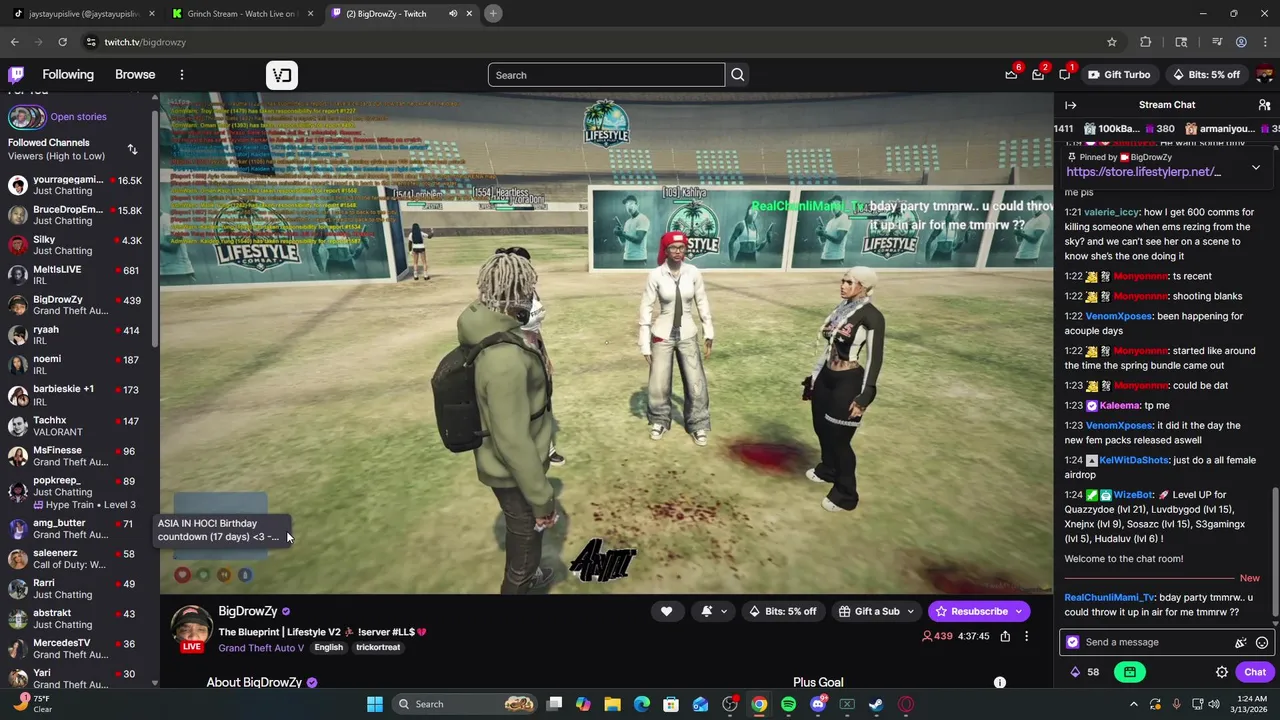This screenshot has width=1280, height=720.
Task: Click the Gift Turbo button
Action: [x=1119, y=75]
